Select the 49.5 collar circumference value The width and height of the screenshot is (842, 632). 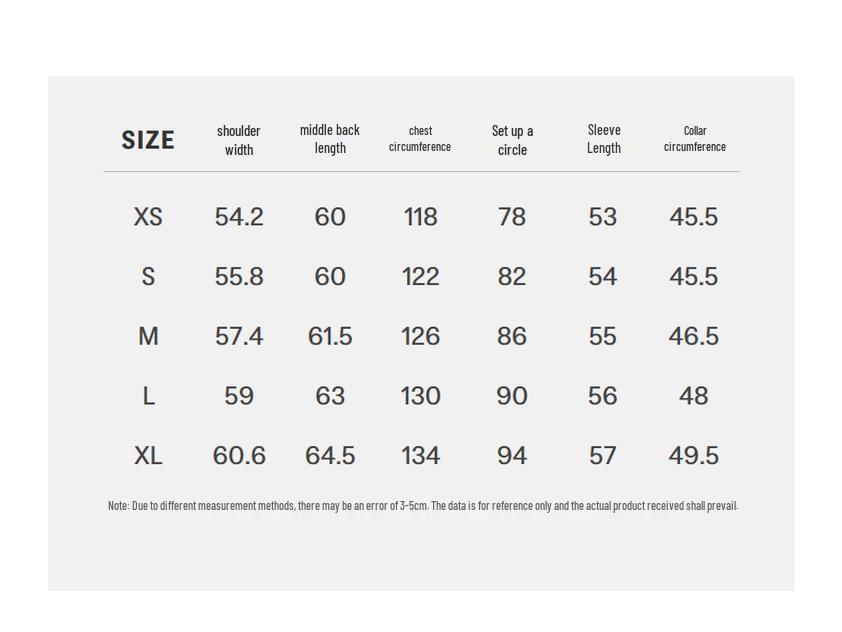(694, 456)
